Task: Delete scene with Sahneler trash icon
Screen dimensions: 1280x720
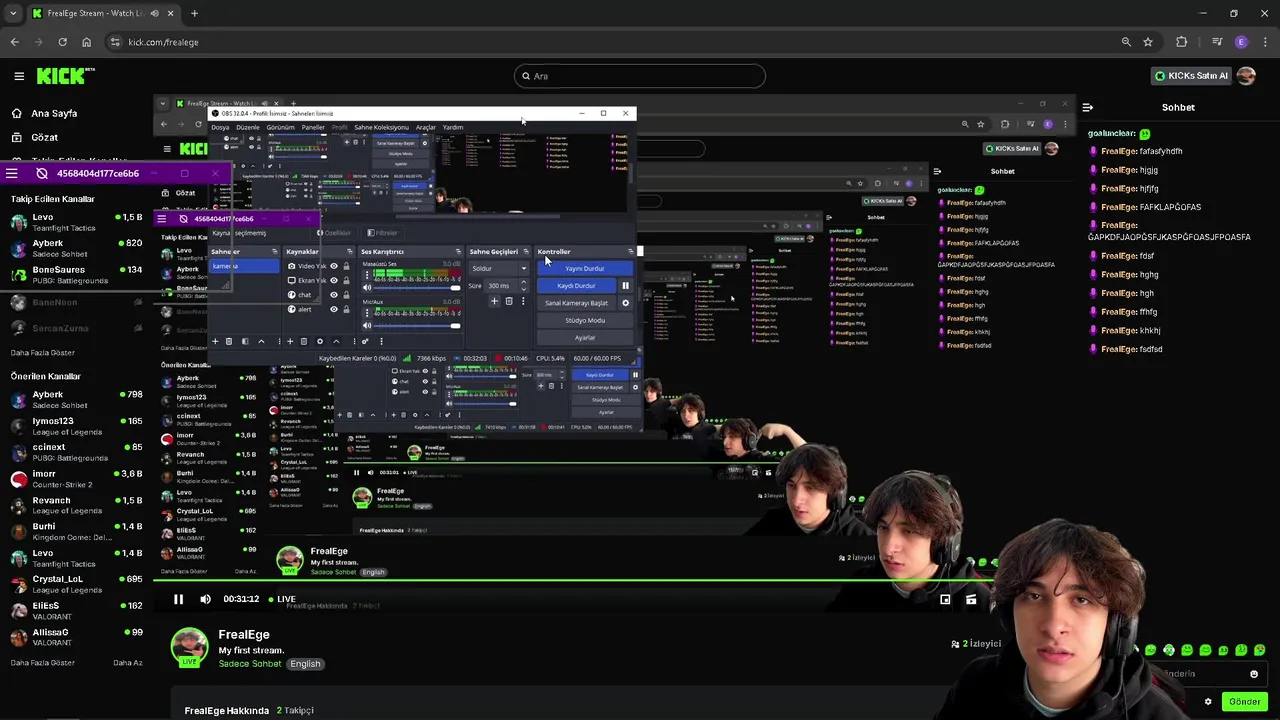Action: coord(229,341)
